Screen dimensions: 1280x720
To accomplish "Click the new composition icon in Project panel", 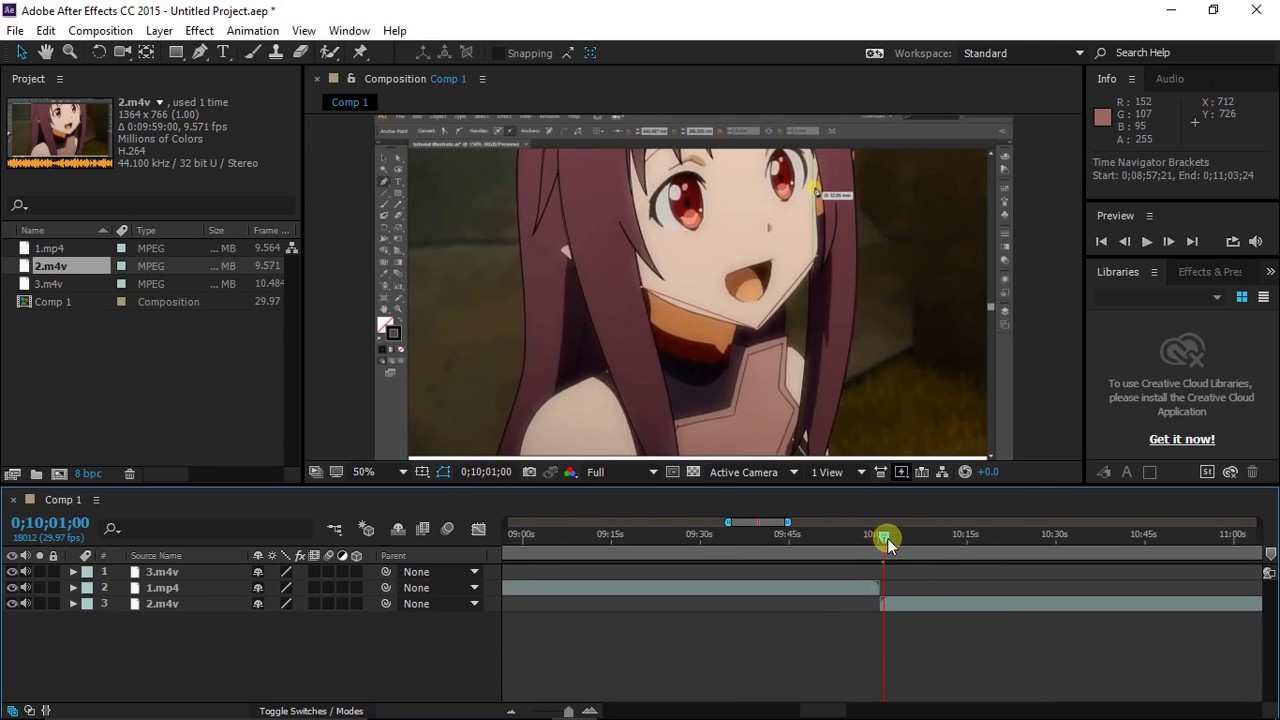I will 59,474.
